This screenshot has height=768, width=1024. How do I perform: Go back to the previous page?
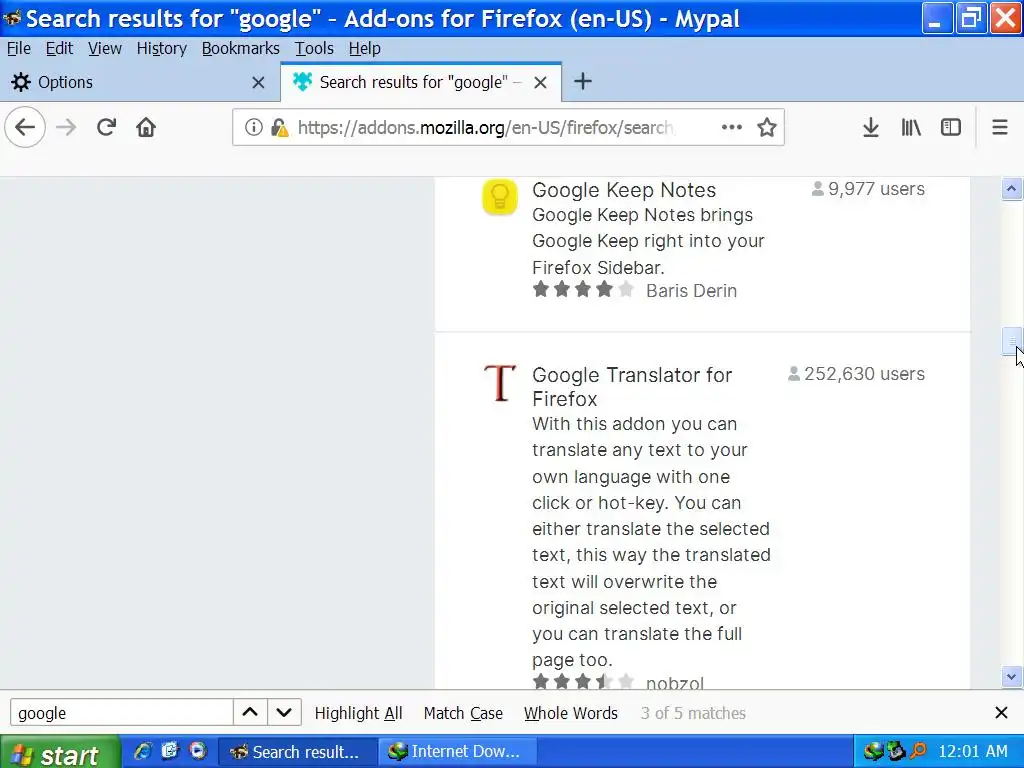click(x=25, y=127)
